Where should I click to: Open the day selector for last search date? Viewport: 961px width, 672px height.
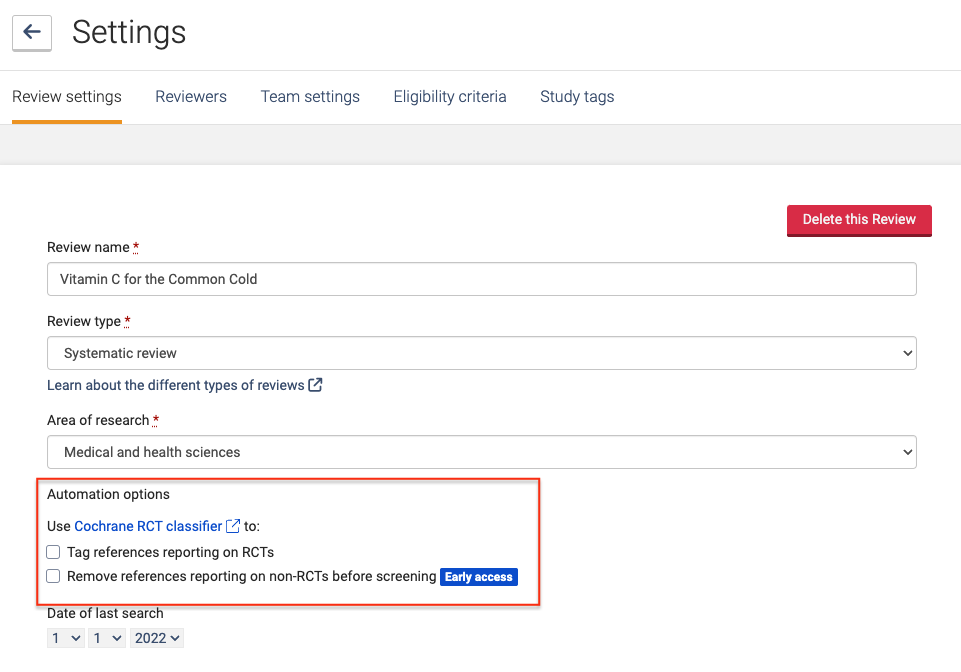pos(66,638)
